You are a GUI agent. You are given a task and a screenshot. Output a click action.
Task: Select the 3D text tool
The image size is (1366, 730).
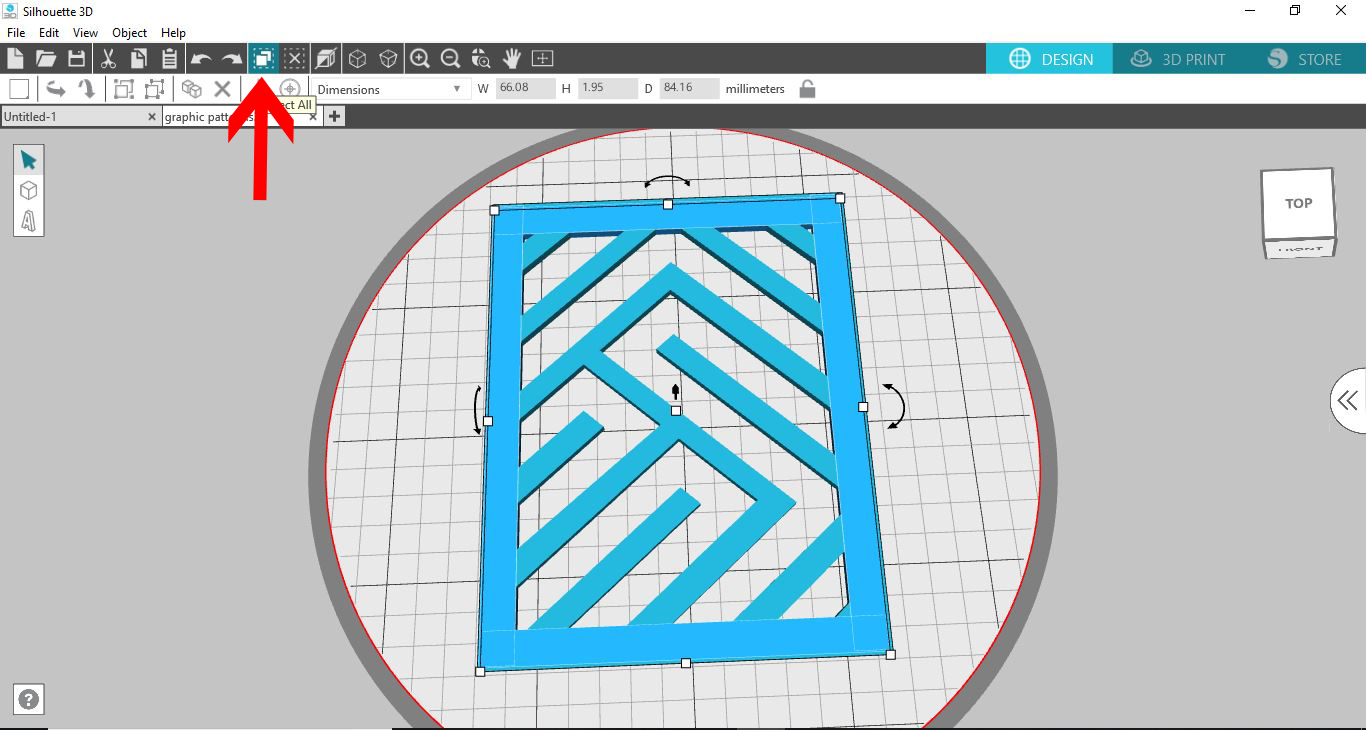pyautogui.click(x=28, y=220)
